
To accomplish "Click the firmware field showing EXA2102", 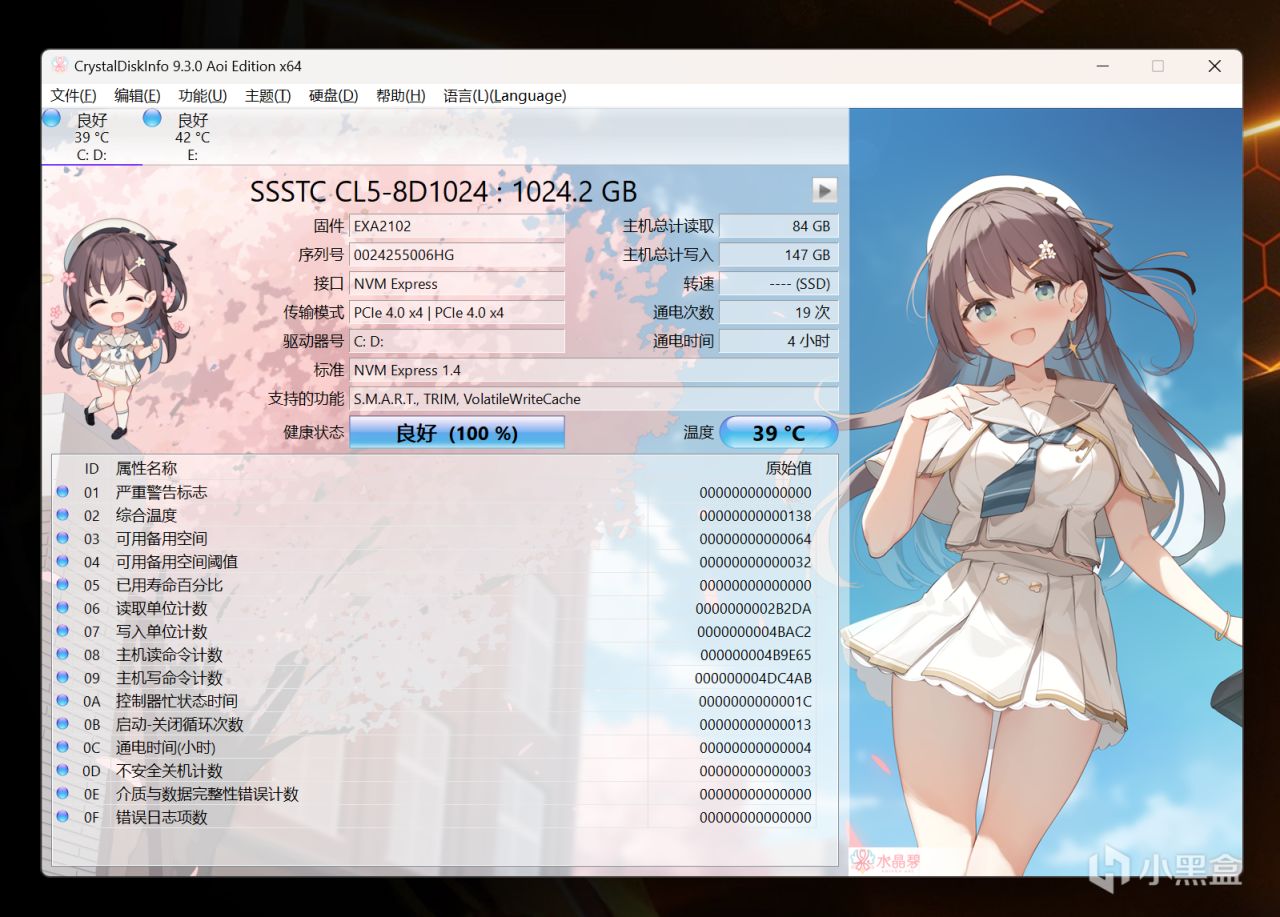I will click(x=457, y=226).
